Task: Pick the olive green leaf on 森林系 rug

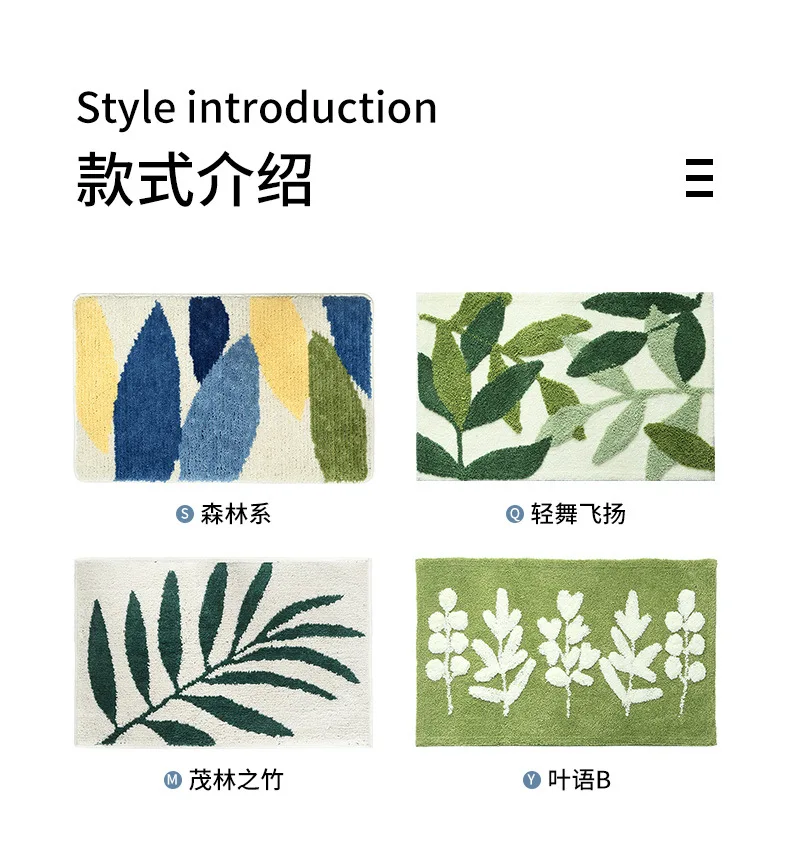Action: 337,407
